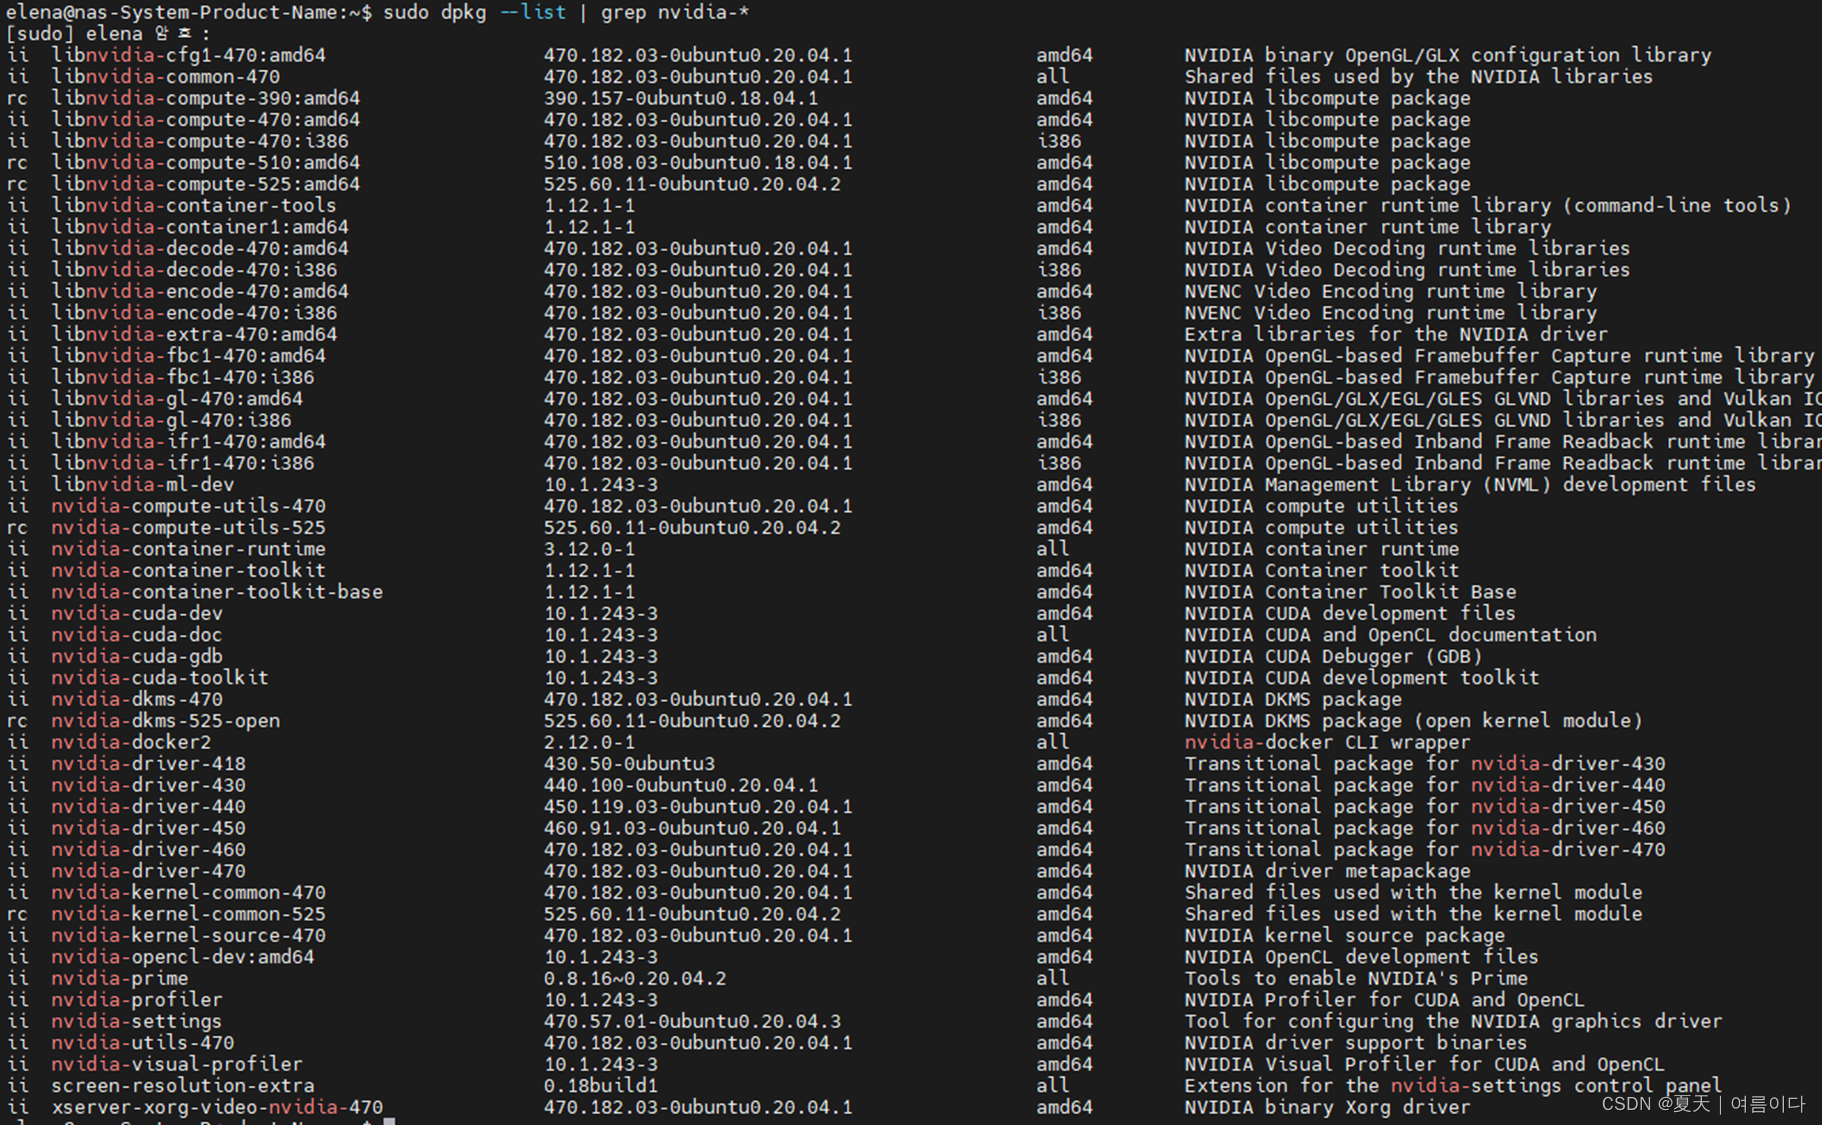Select description 'nvidia-docker CLI wrapper'
1822x1125 pixels.
[1327, 743]
